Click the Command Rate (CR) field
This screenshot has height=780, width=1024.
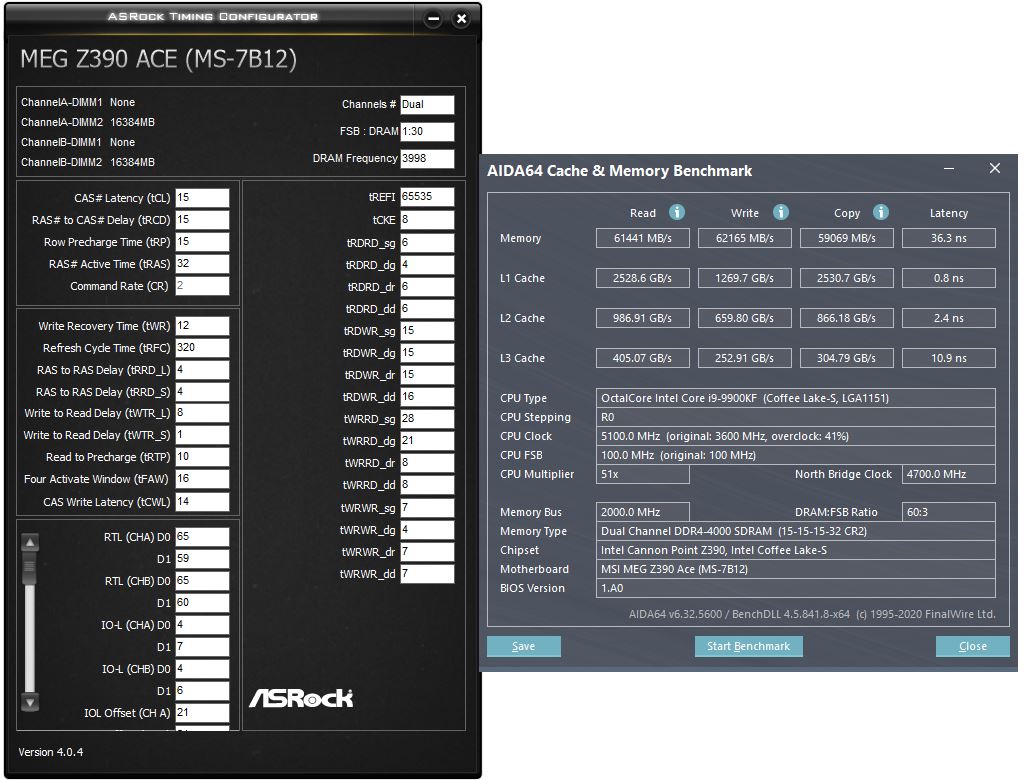click(202, 286)
